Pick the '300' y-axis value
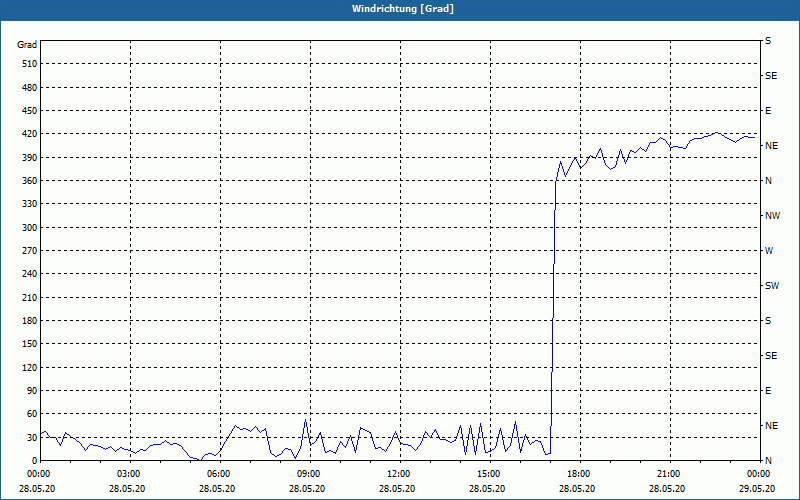This screenshot has height=500, width=800. pyautogui.click(x=30, y=228)
